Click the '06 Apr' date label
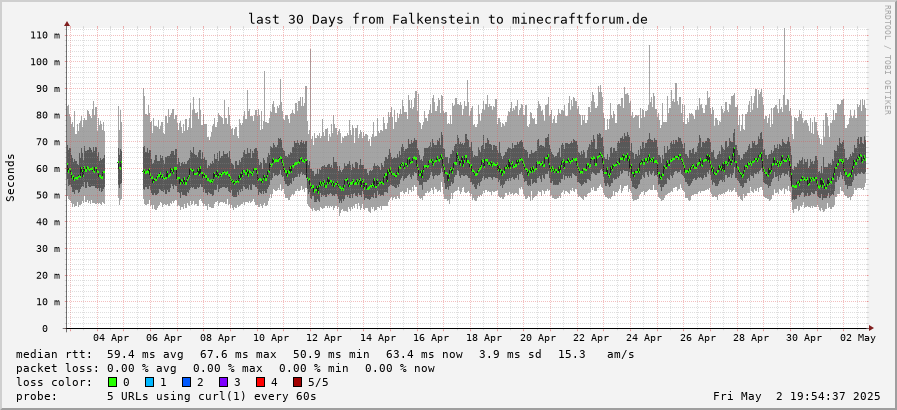The width and height of the screenshot is (897, 410). [164, 338]
